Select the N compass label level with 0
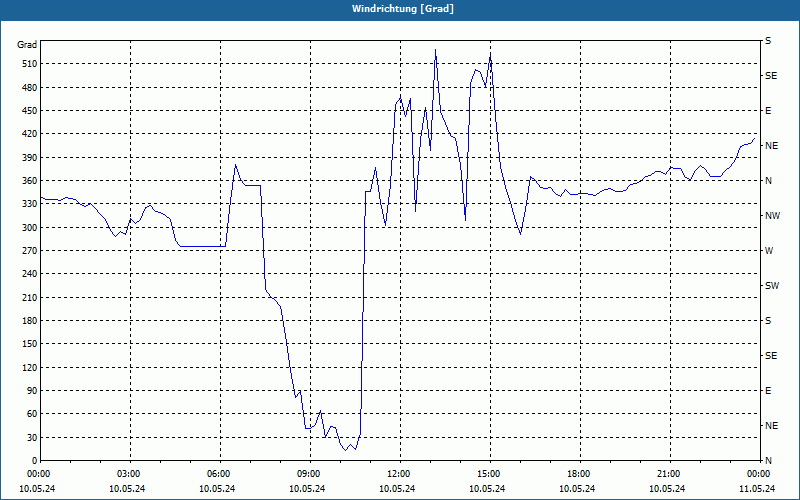Image resolution: width=800 pixels, height=500 pixels. [768, 461]
